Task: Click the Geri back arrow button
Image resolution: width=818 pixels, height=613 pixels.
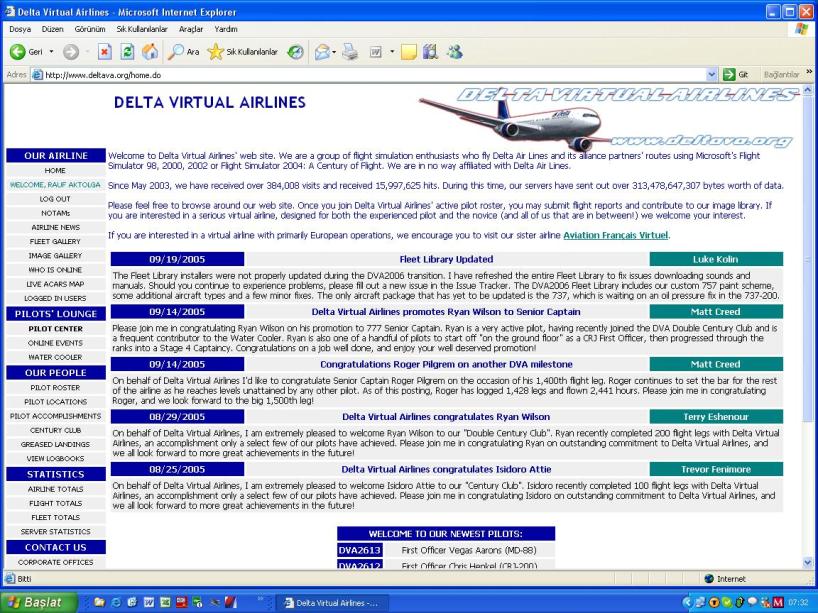Action: coord(26,52)
